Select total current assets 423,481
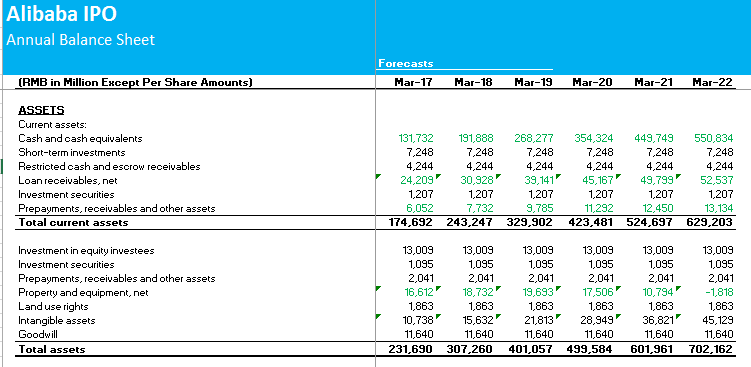This screenshot has width=751, height=367. (x=591, y=222)
